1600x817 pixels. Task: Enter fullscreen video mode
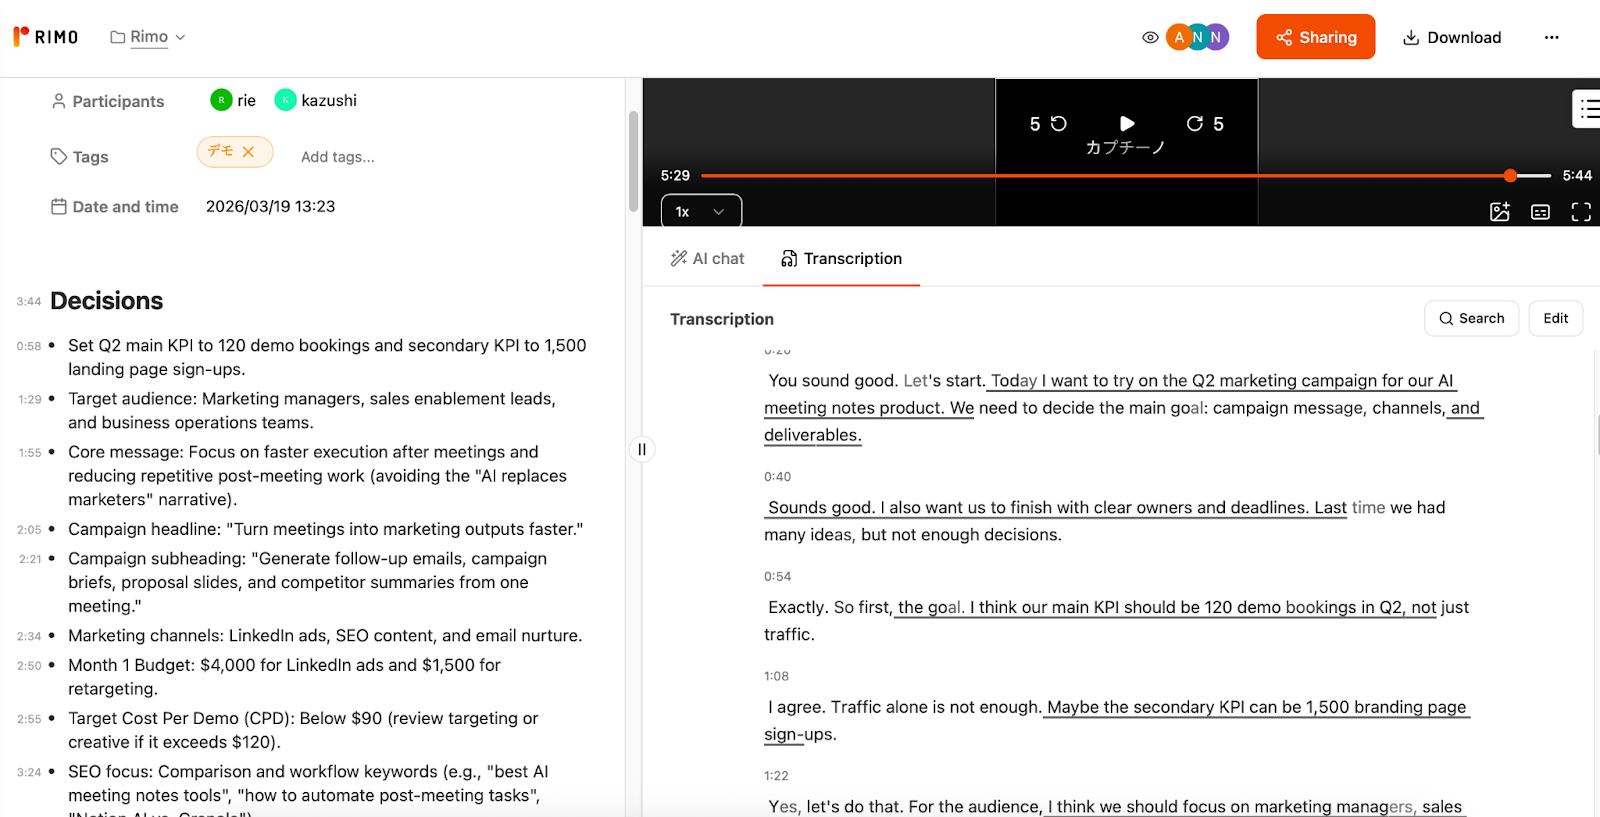[x=1581, y=212]
